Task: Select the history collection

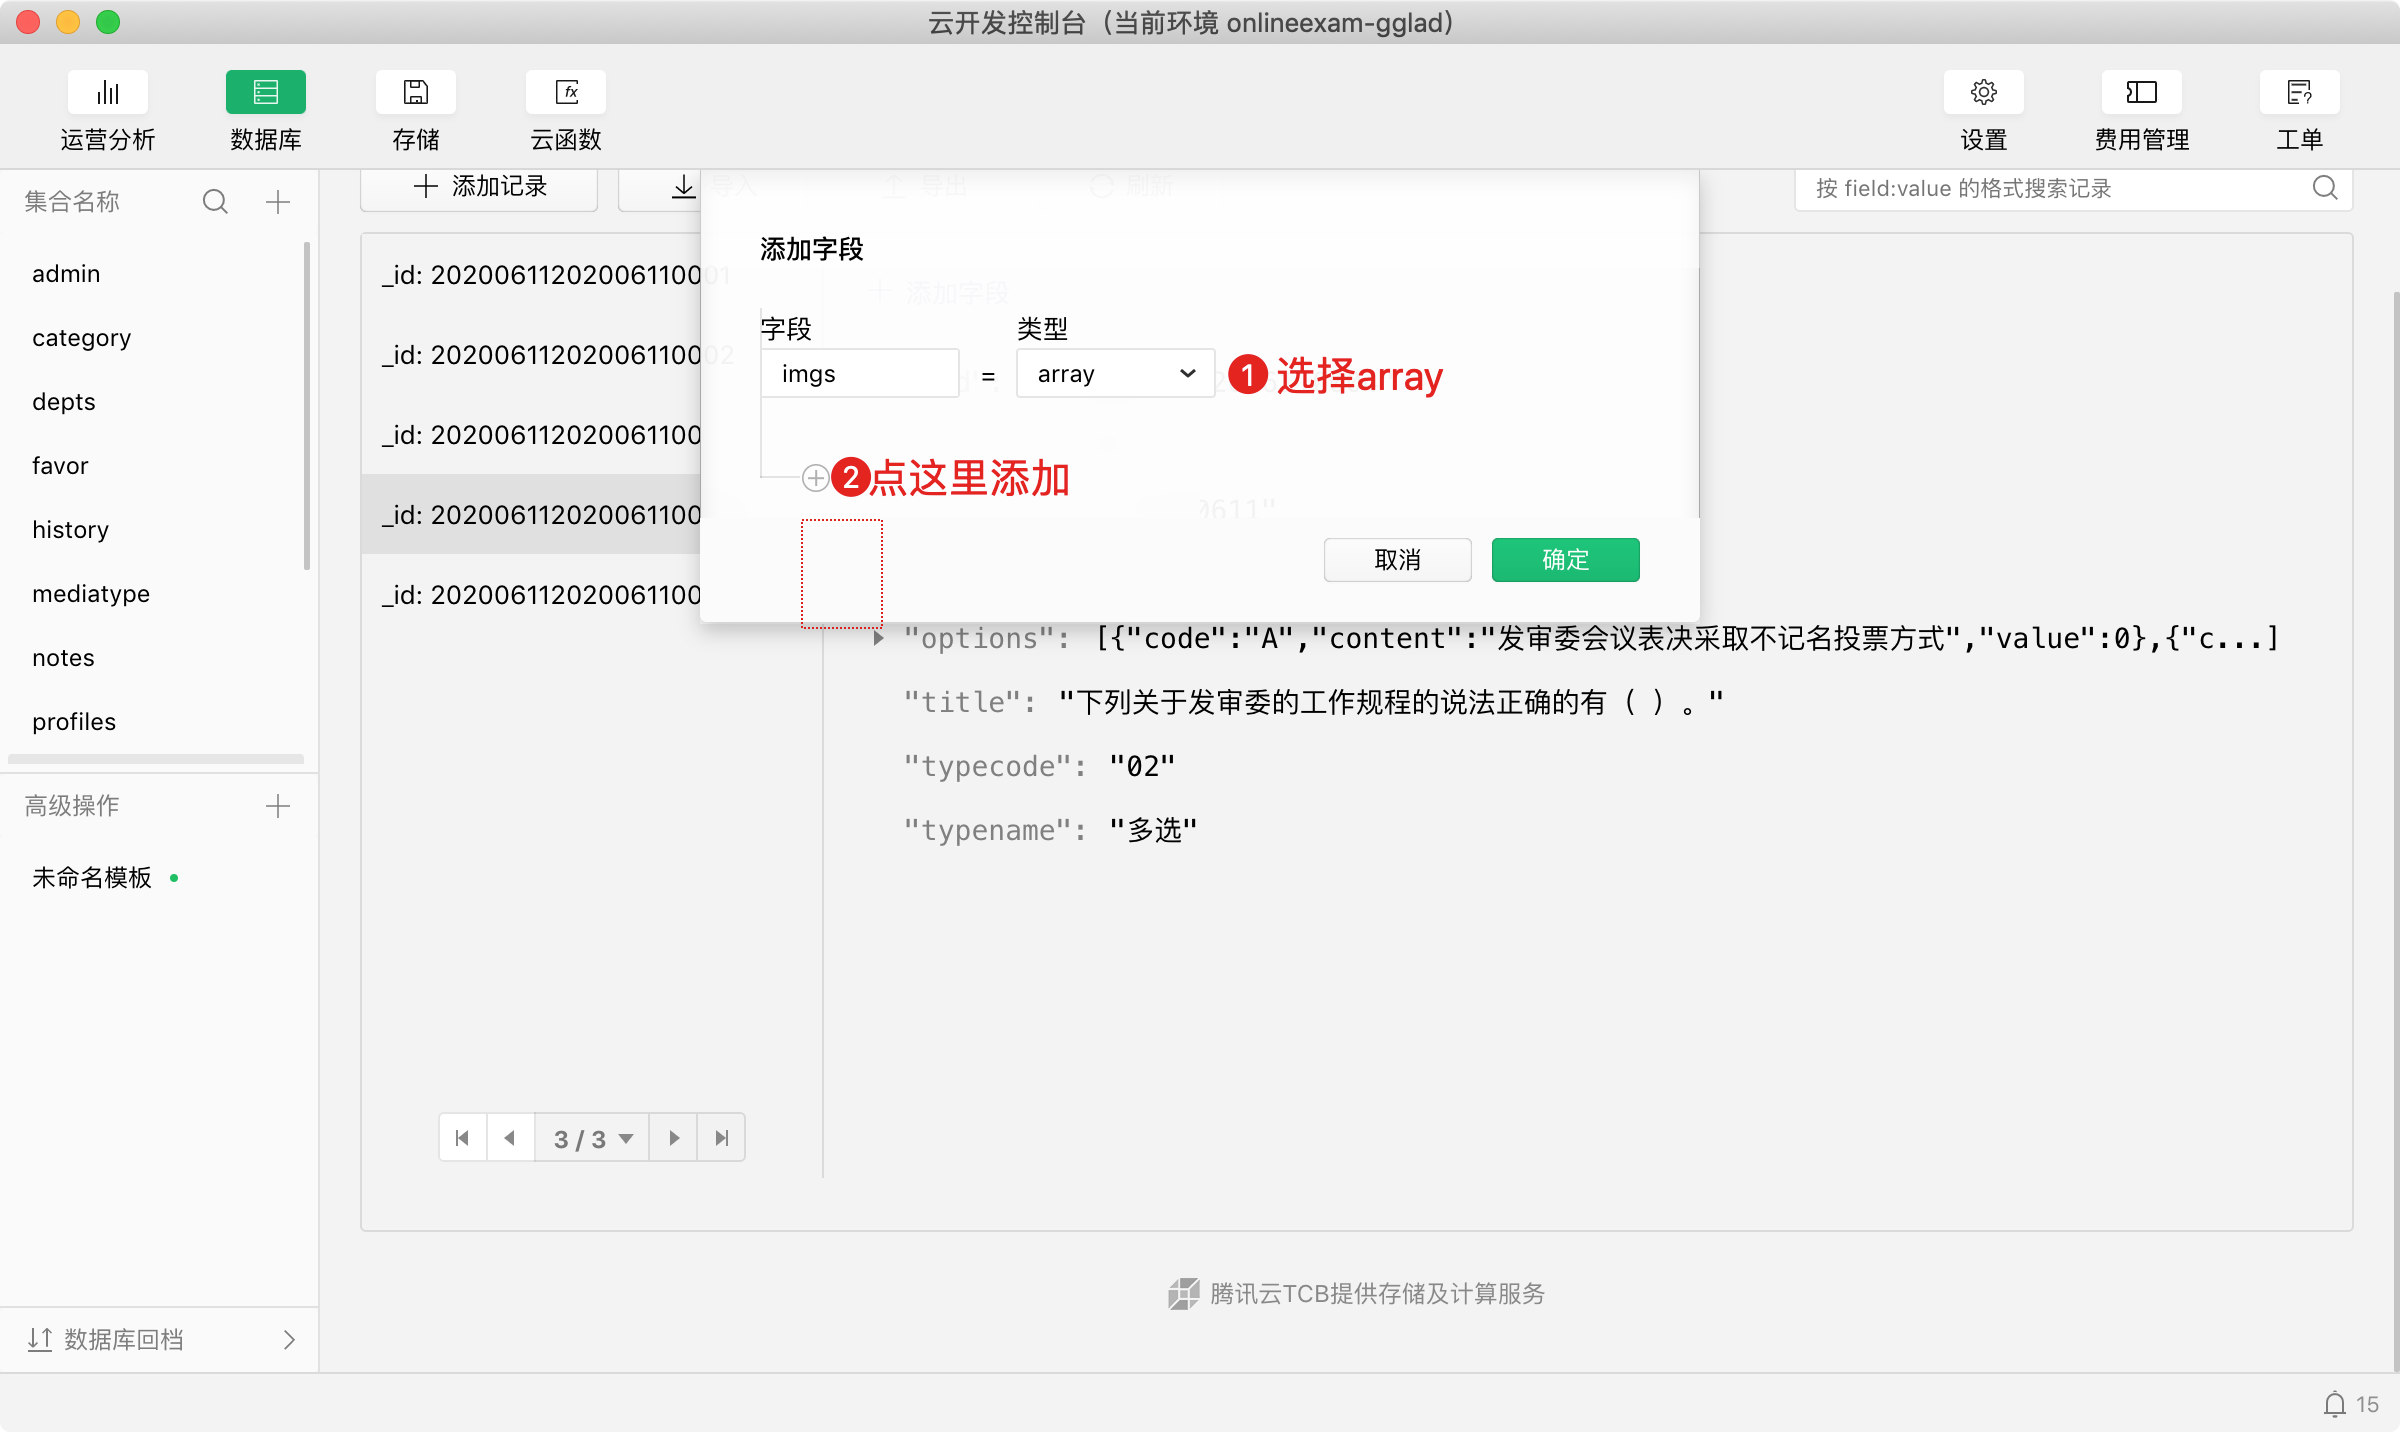Action: 70,530
